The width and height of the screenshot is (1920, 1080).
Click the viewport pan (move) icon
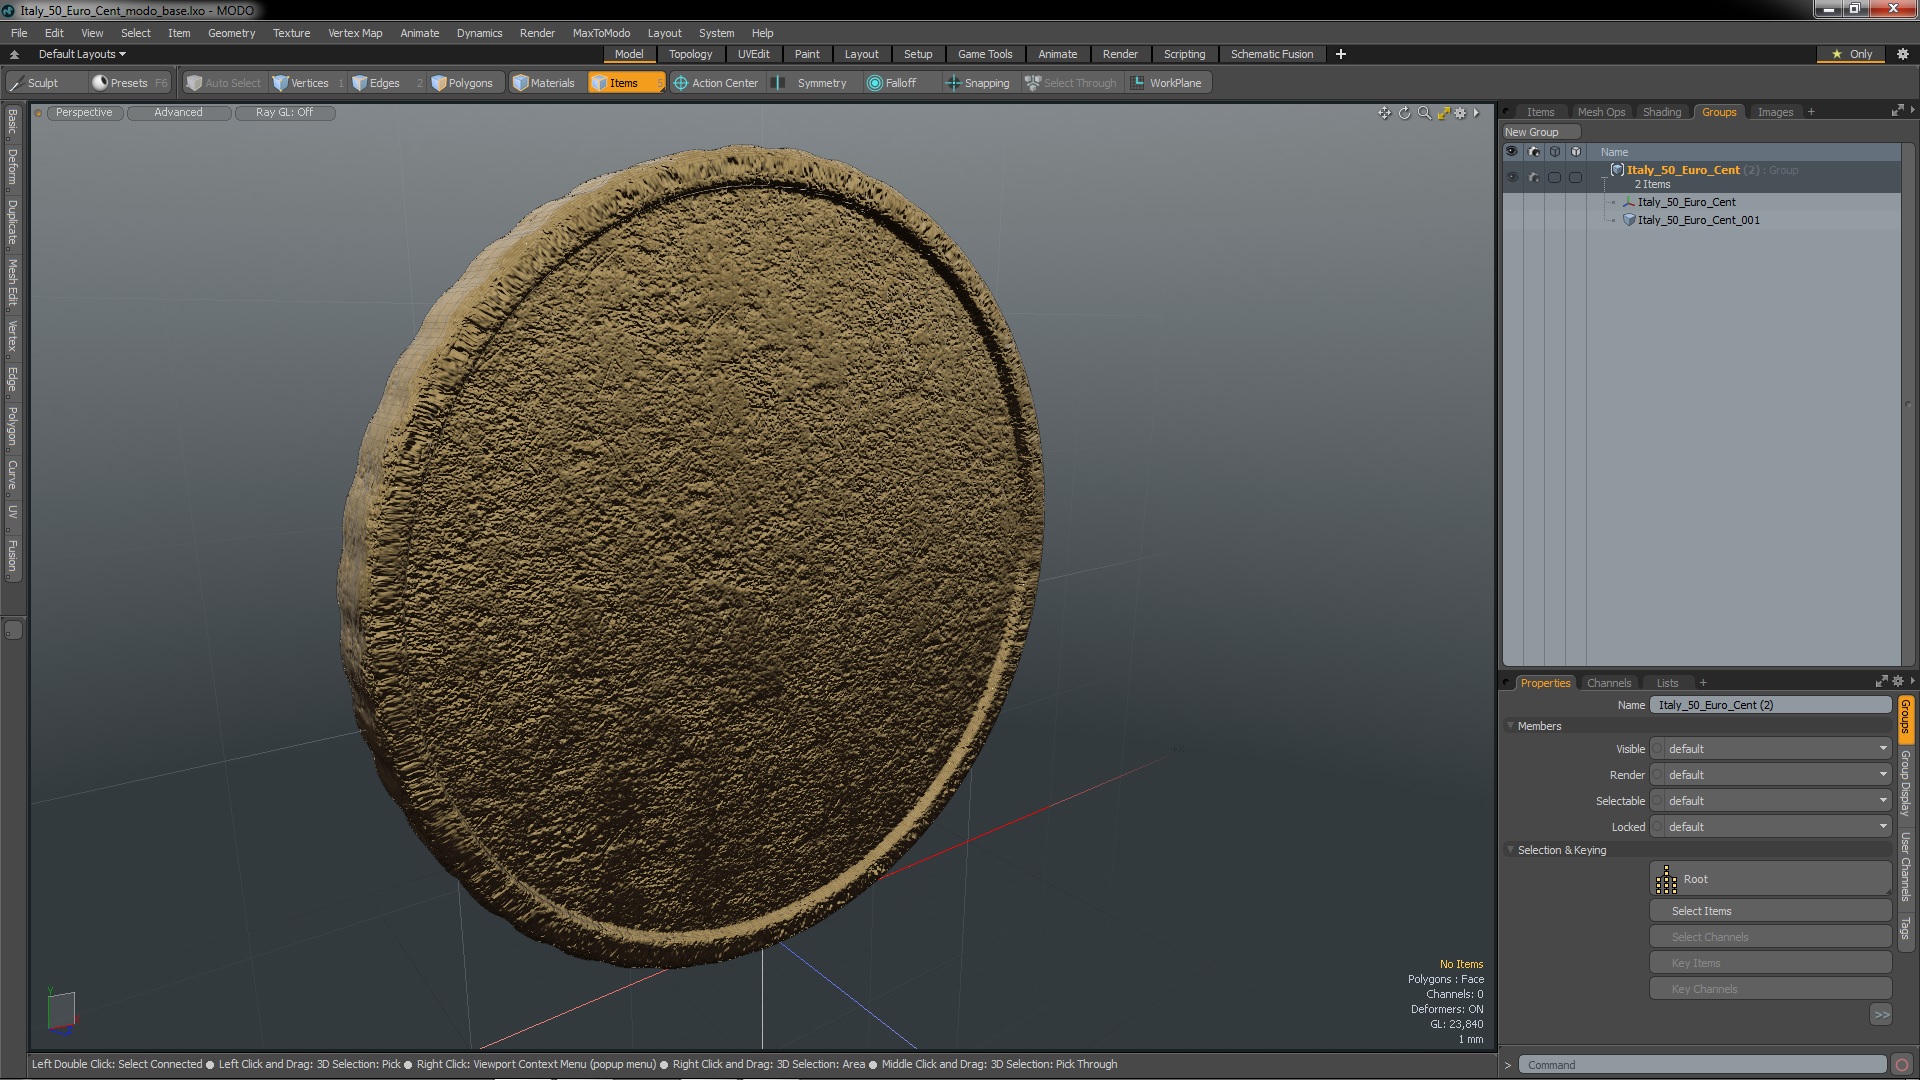click(1385, 113)
